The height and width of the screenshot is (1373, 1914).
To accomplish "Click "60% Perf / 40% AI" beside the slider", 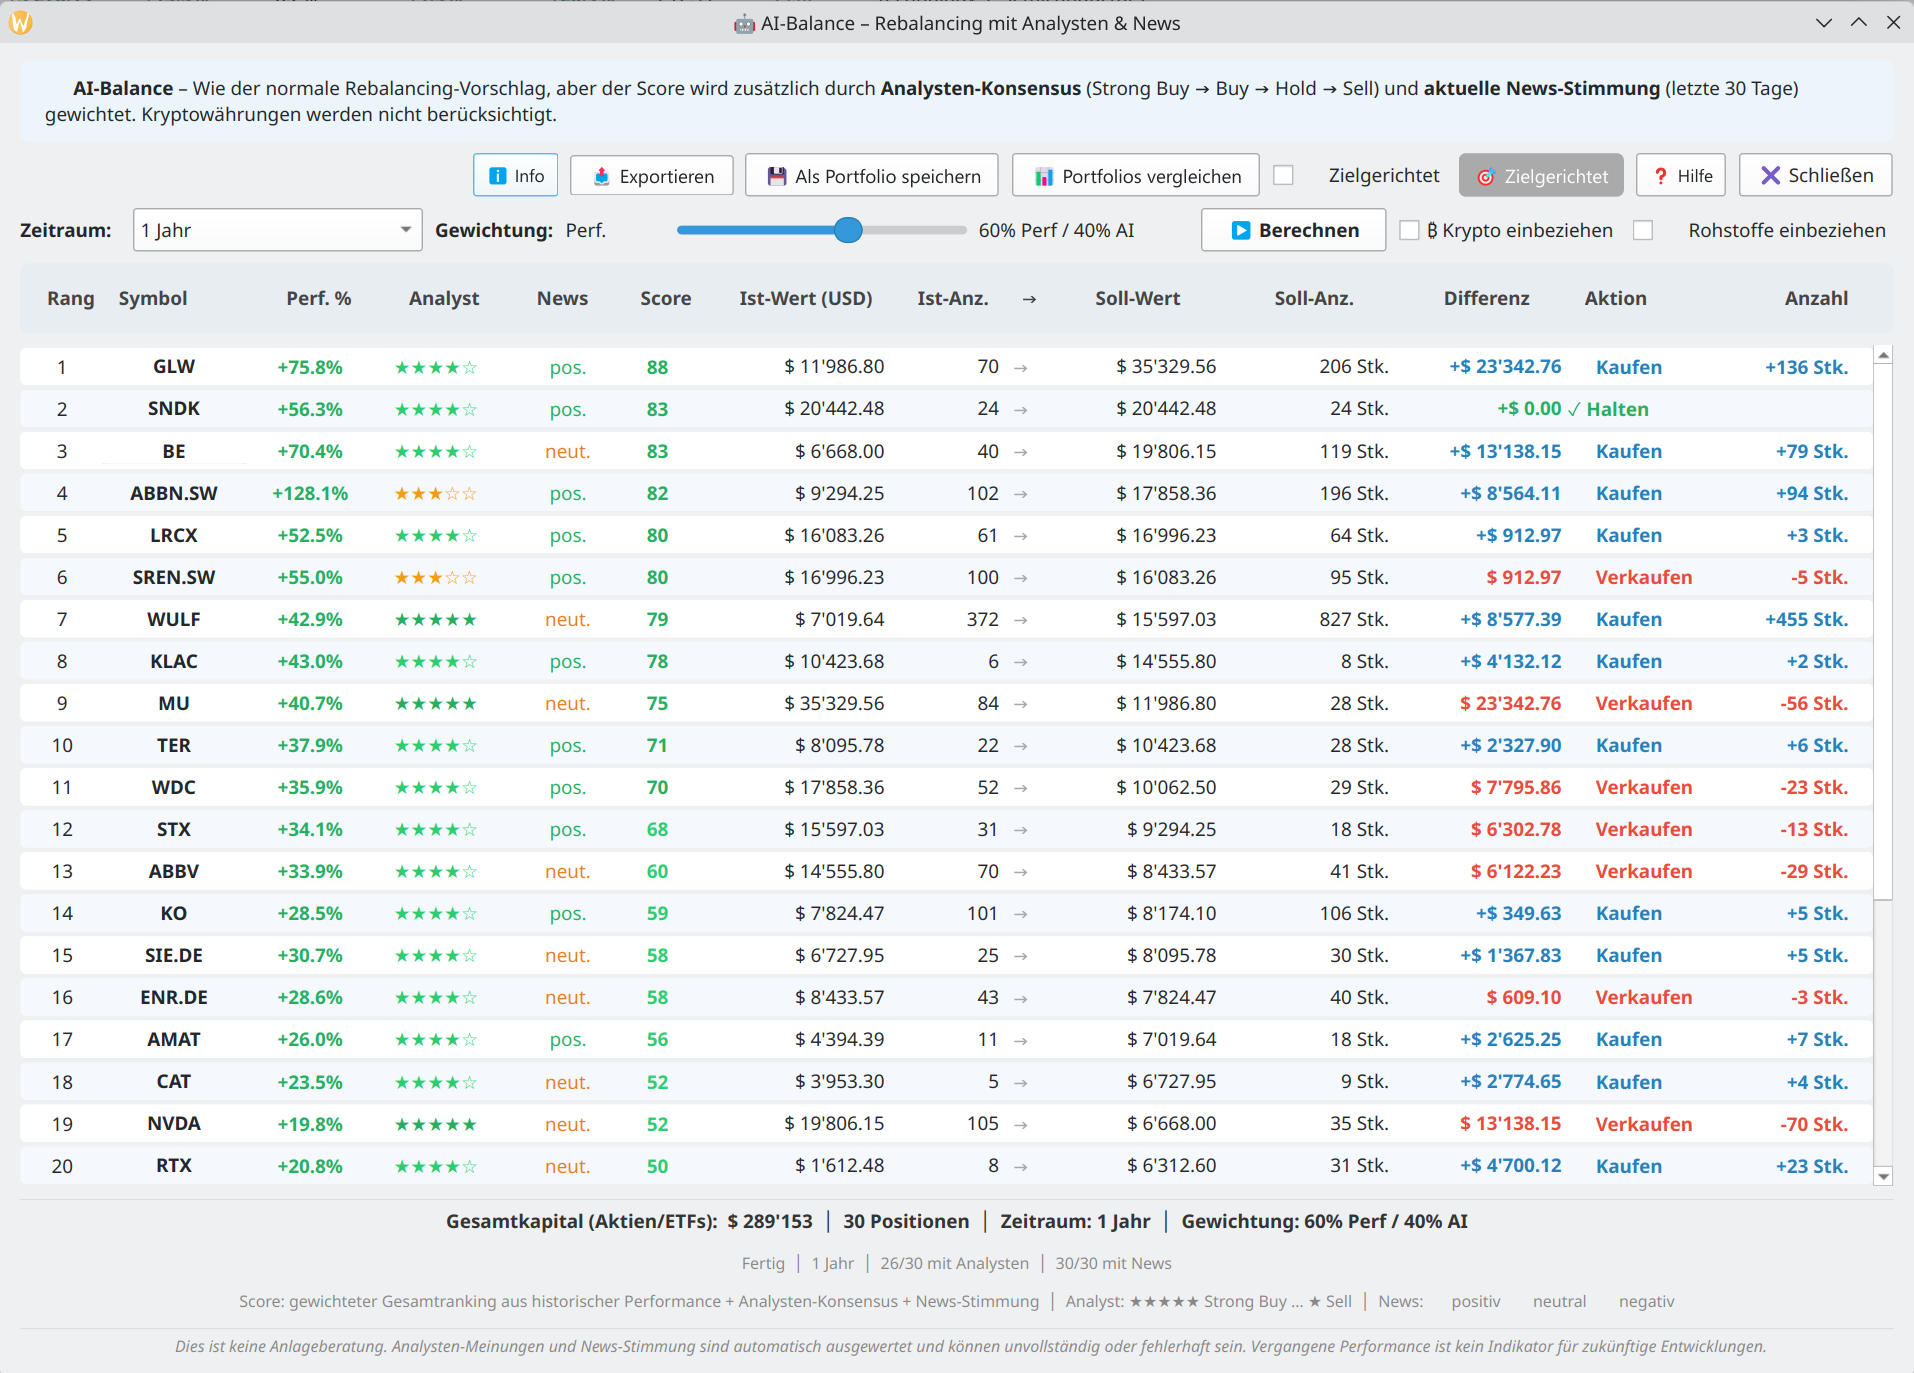I will [x=1056, y=230].
